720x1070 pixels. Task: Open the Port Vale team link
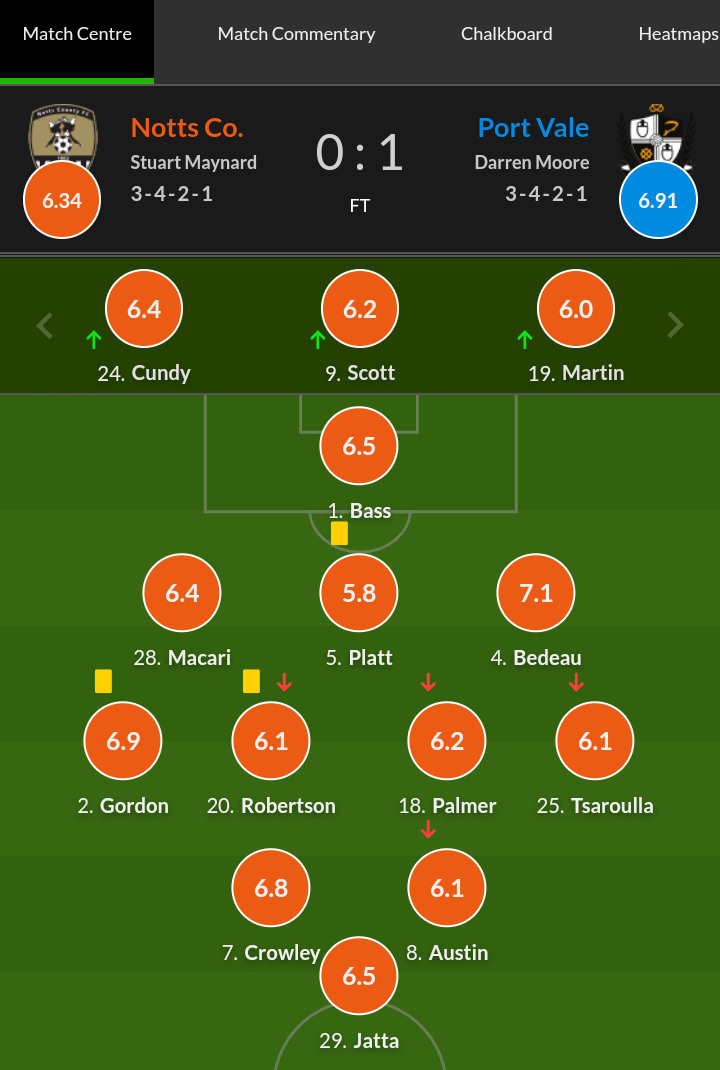tap(533, 128)
